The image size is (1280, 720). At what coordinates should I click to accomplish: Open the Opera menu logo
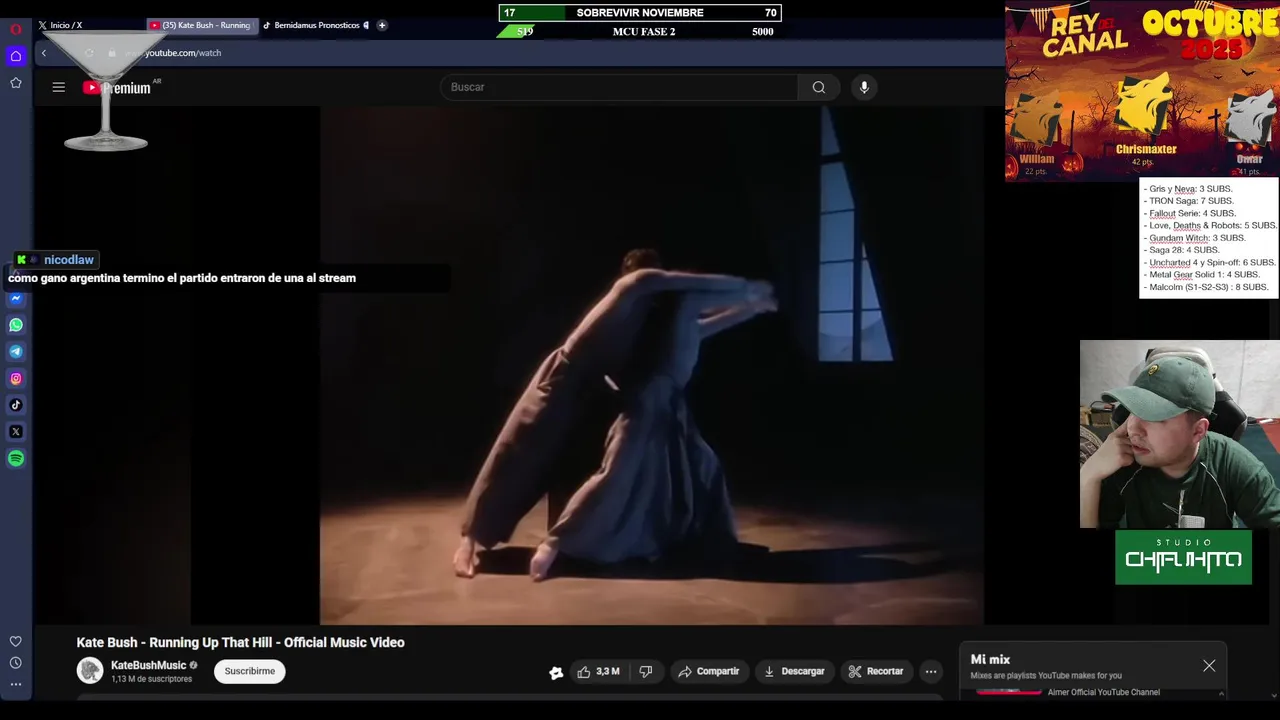click(x=16, y=29)
